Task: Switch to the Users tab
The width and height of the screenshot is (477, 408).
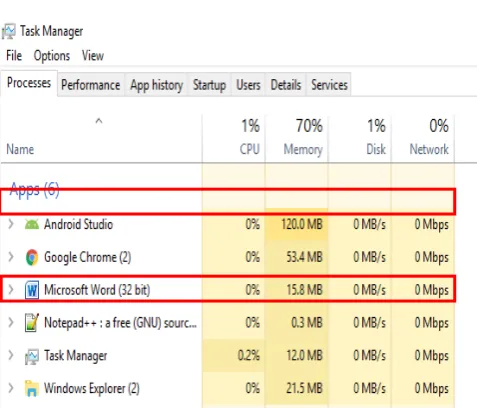Action: [x=248, y=85]
